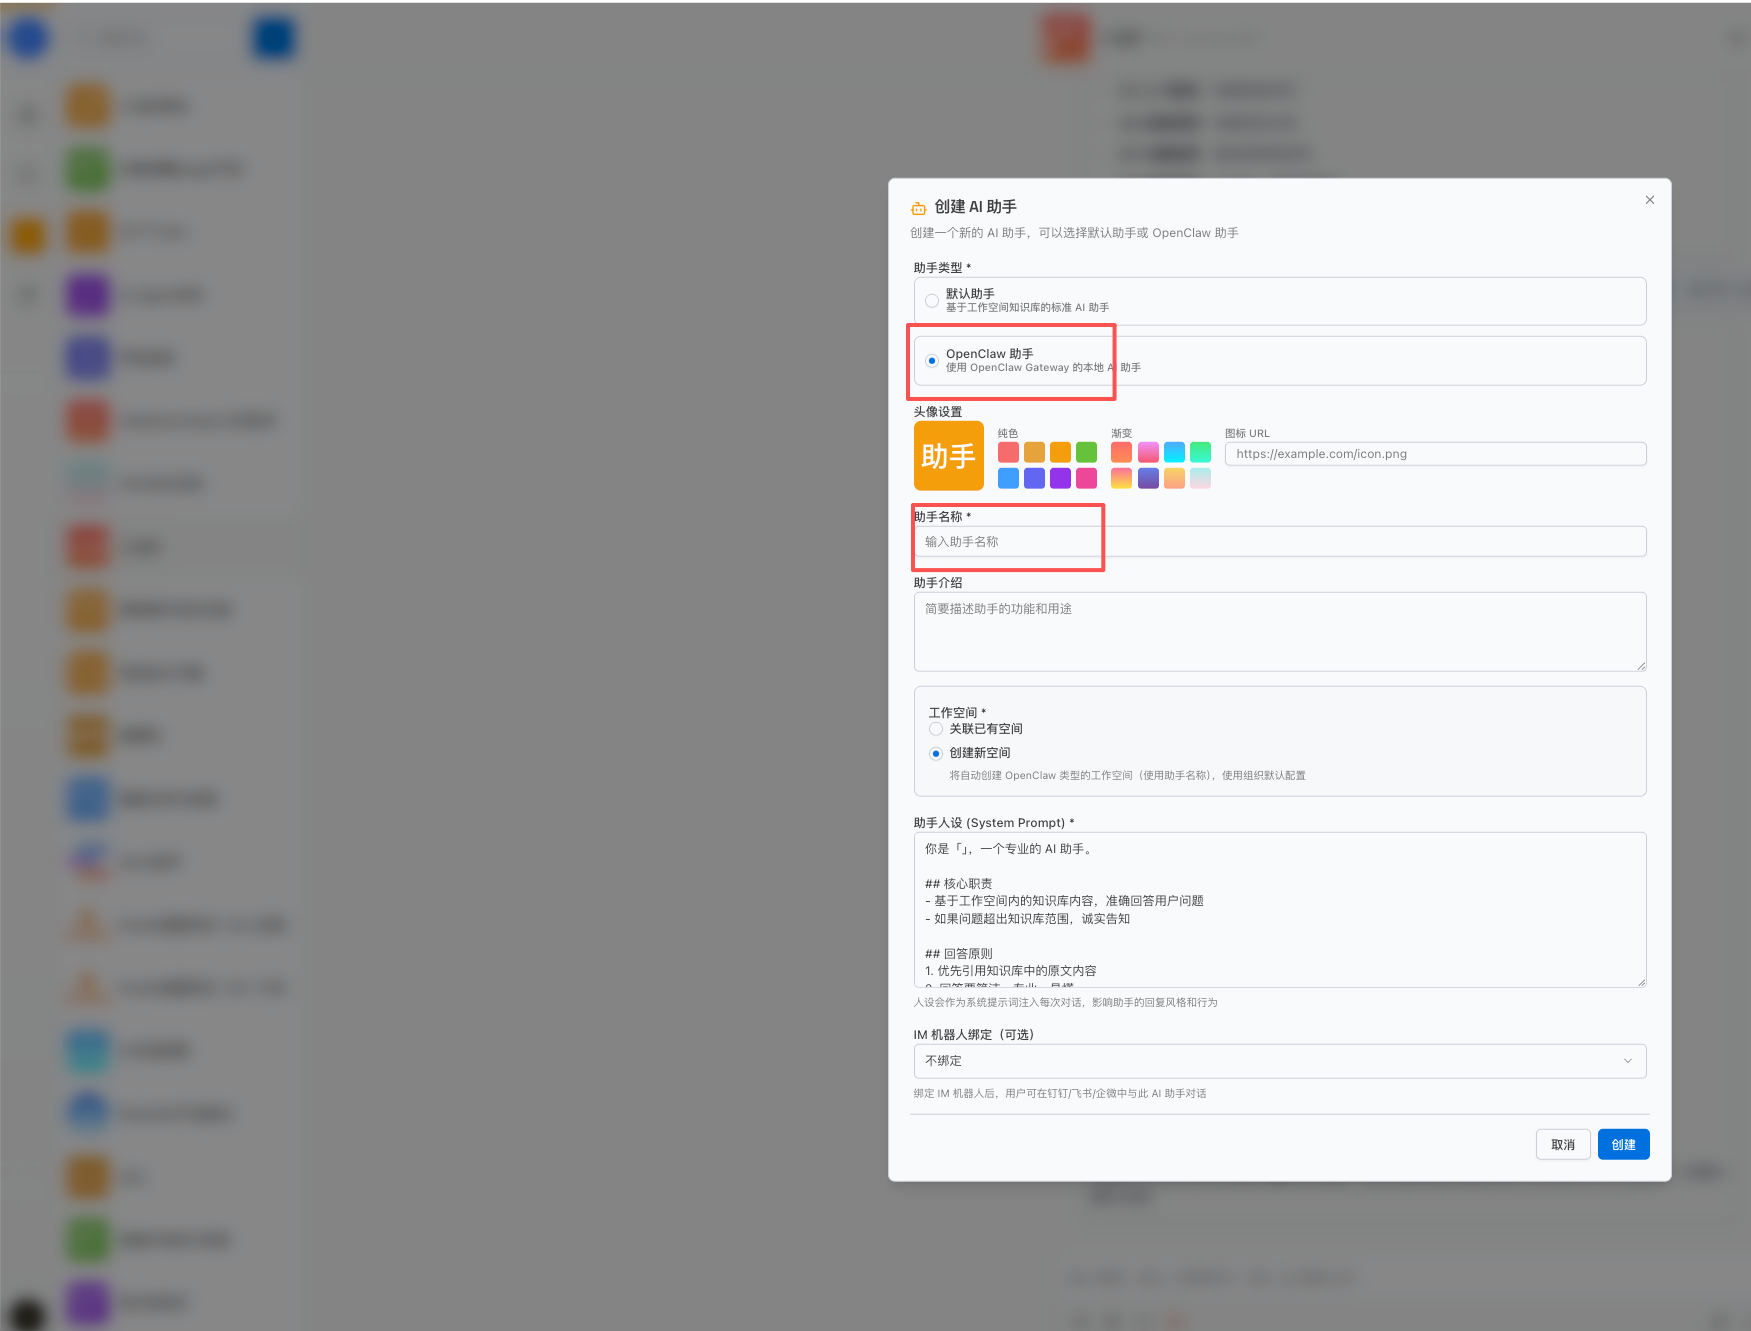Viewport: 1751px width, 1331px height.
Task: Select the mint green gradient avatar swatch
Action: click(1200, 453)
